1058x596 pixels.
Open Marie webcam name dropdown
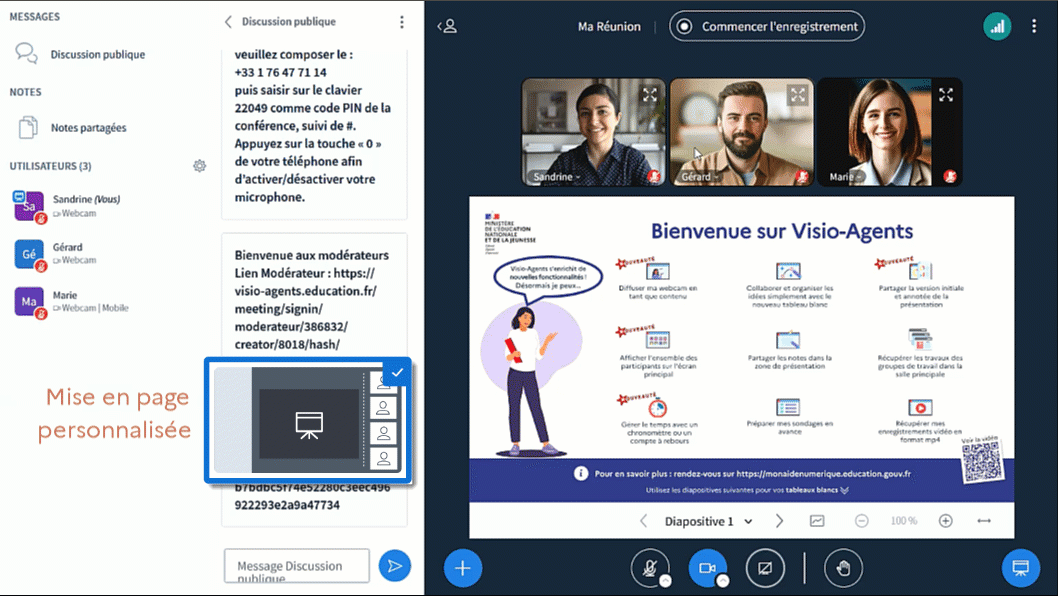click(x=846, y=177)
